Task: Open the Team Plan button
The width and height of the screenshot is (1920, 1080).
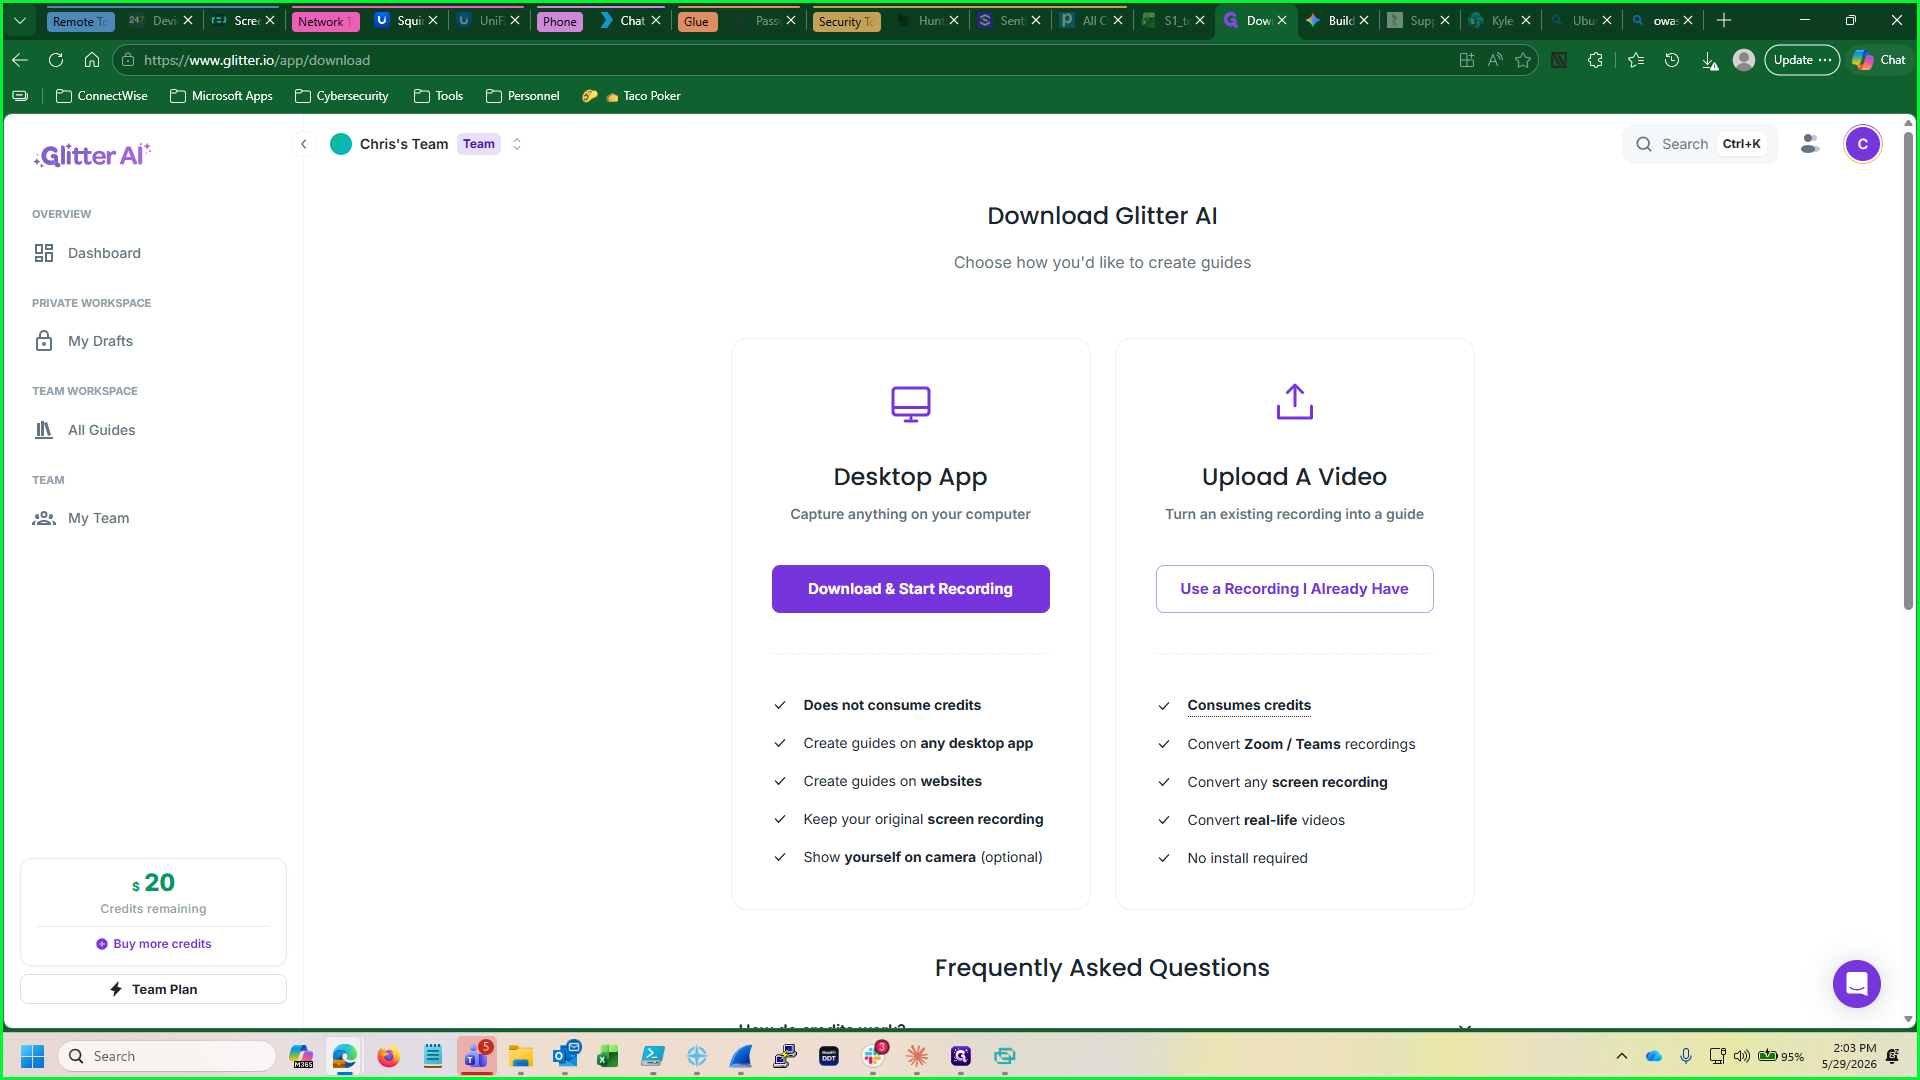Action: tap(153, 989)
